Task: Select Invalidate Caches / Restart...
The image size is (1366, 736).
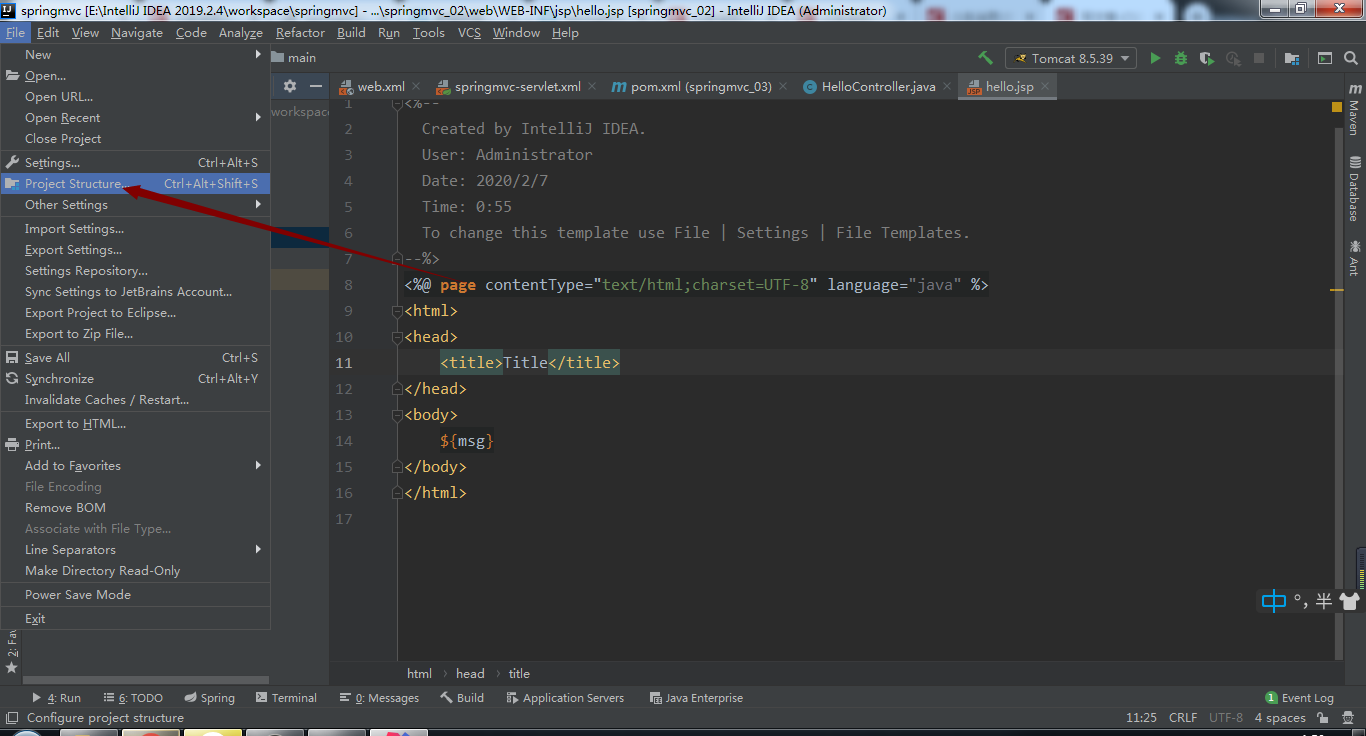Action: [135, 400]
